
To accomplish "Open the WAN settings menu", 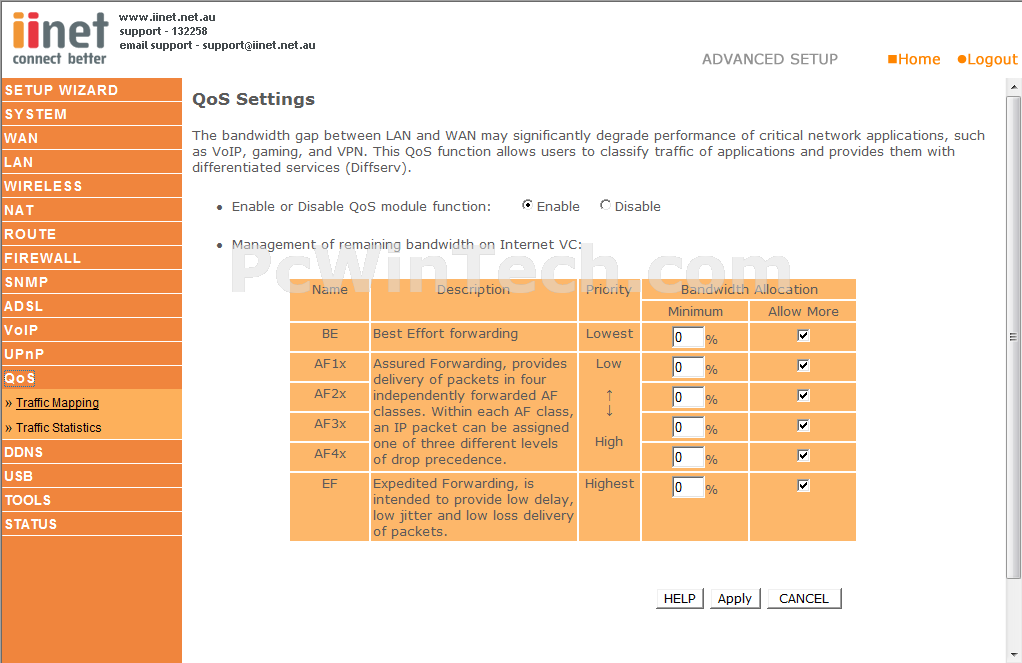I will click(91, 138).
